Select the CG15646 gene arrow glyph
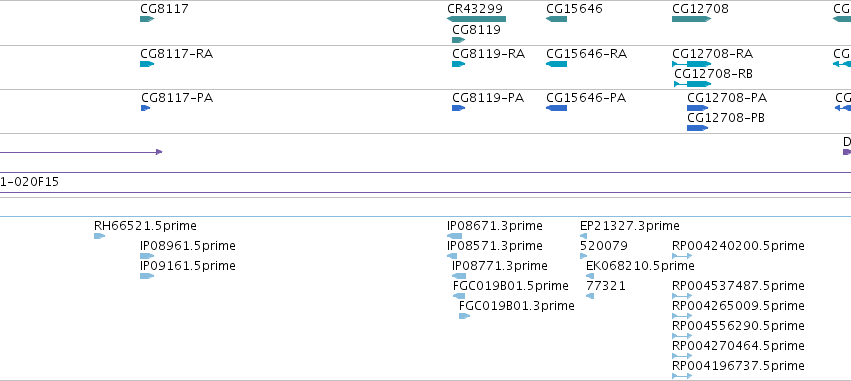Screen dimensions: 851x381 556,19
